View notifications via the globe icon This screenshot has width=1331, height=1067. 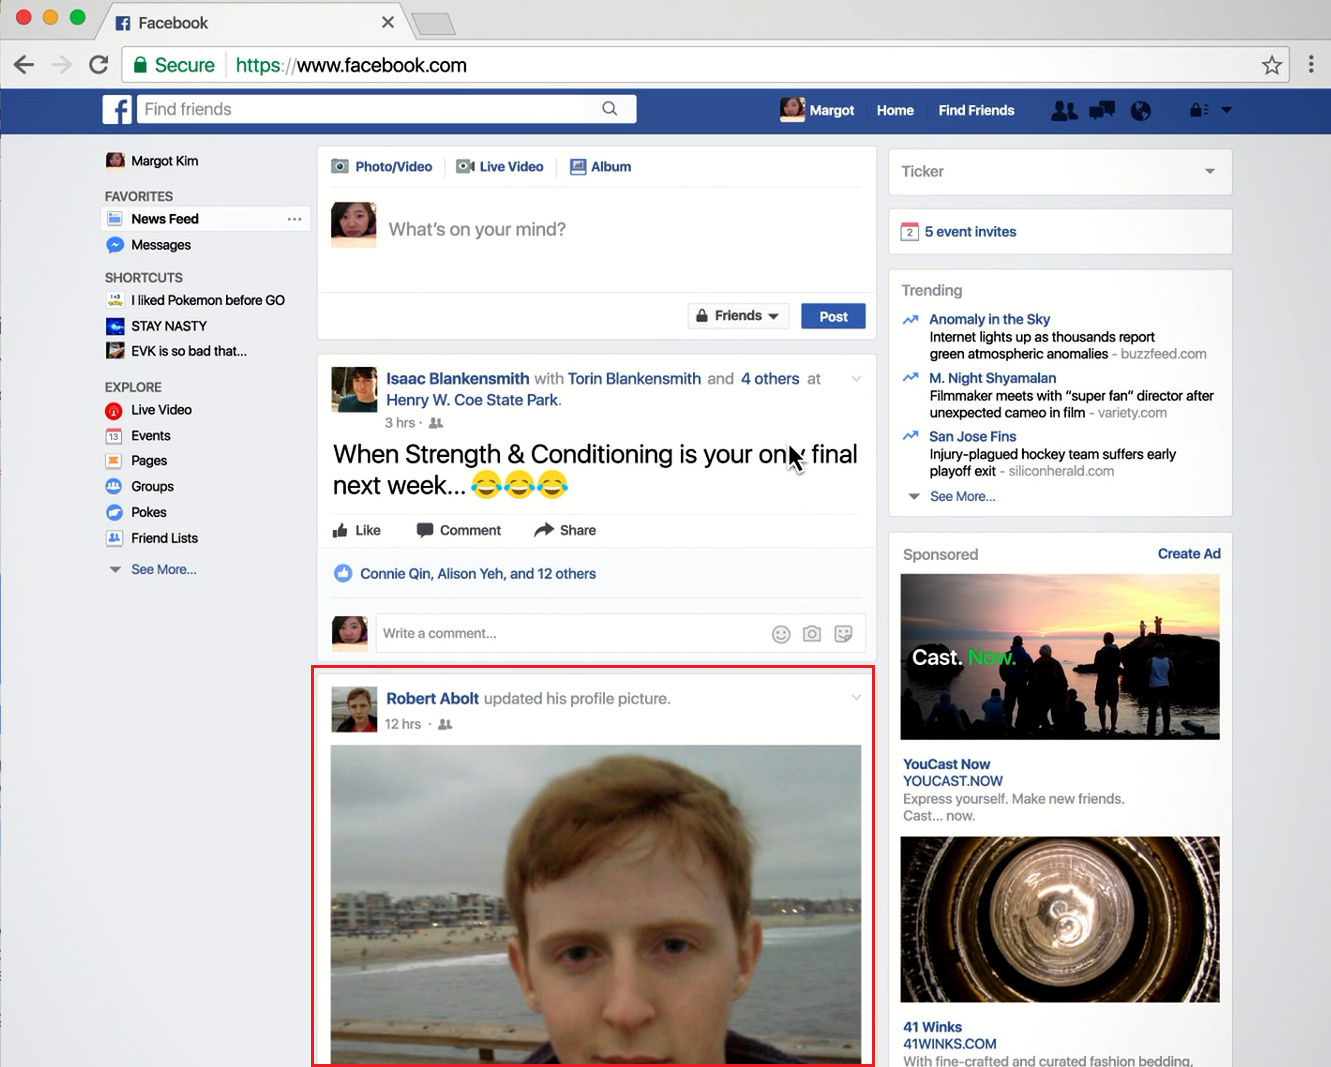coord(1141,110)
